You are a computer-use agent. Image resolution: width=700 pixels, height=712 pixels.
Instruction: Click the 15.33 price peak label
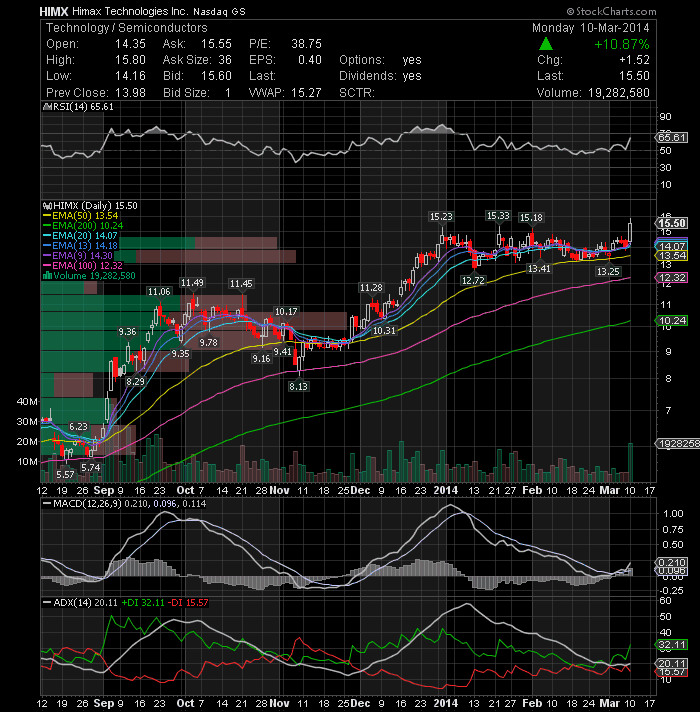coord(498,216)
